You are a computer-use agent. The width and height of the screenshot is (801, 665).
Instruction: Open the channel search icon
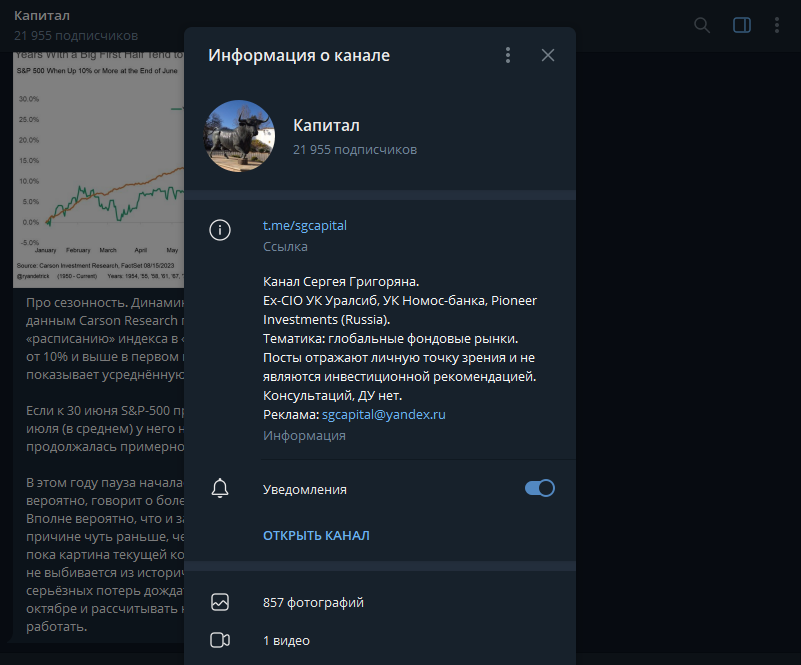pos(701,25)
